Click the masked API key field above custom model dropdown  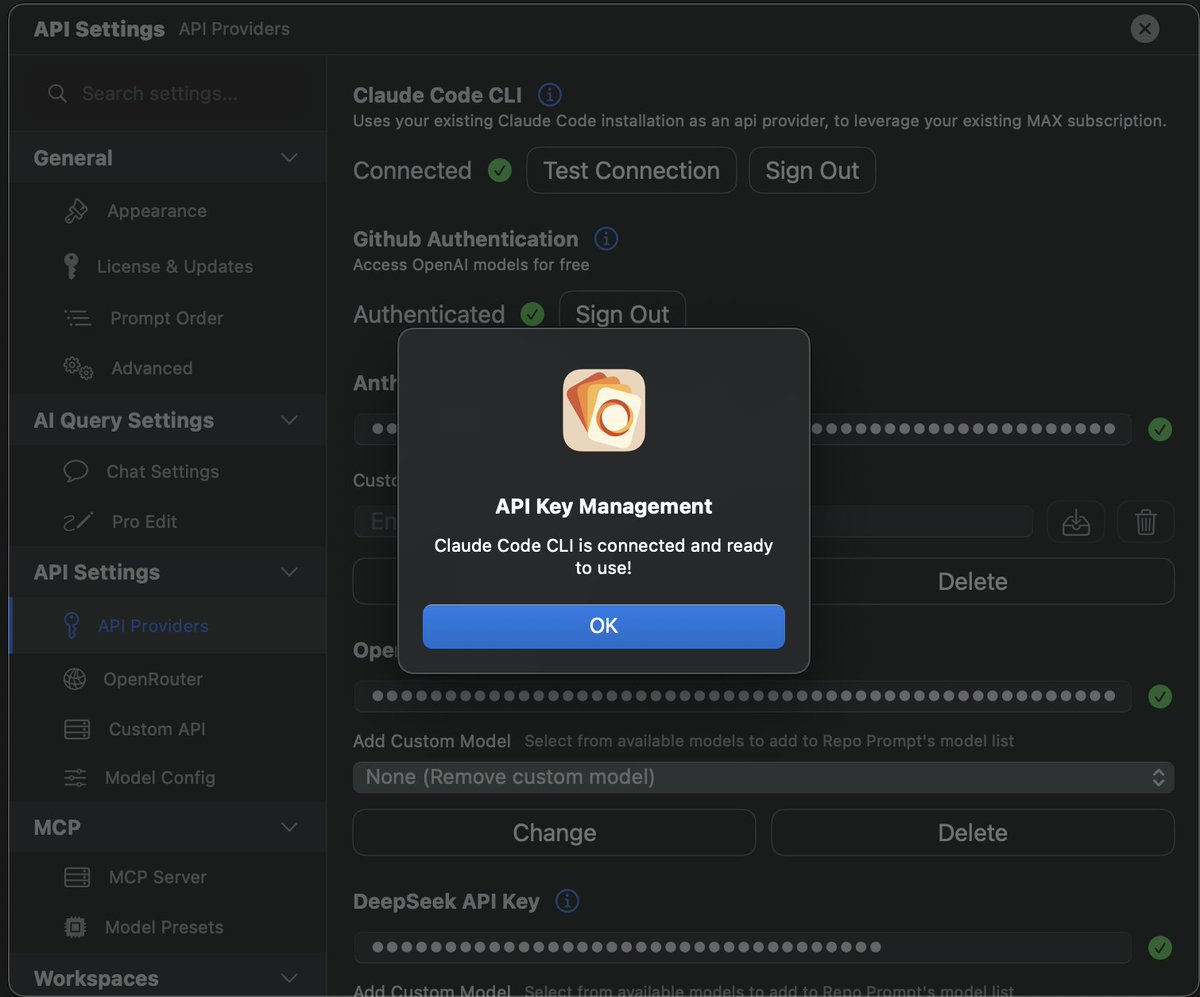click(742, 696)
